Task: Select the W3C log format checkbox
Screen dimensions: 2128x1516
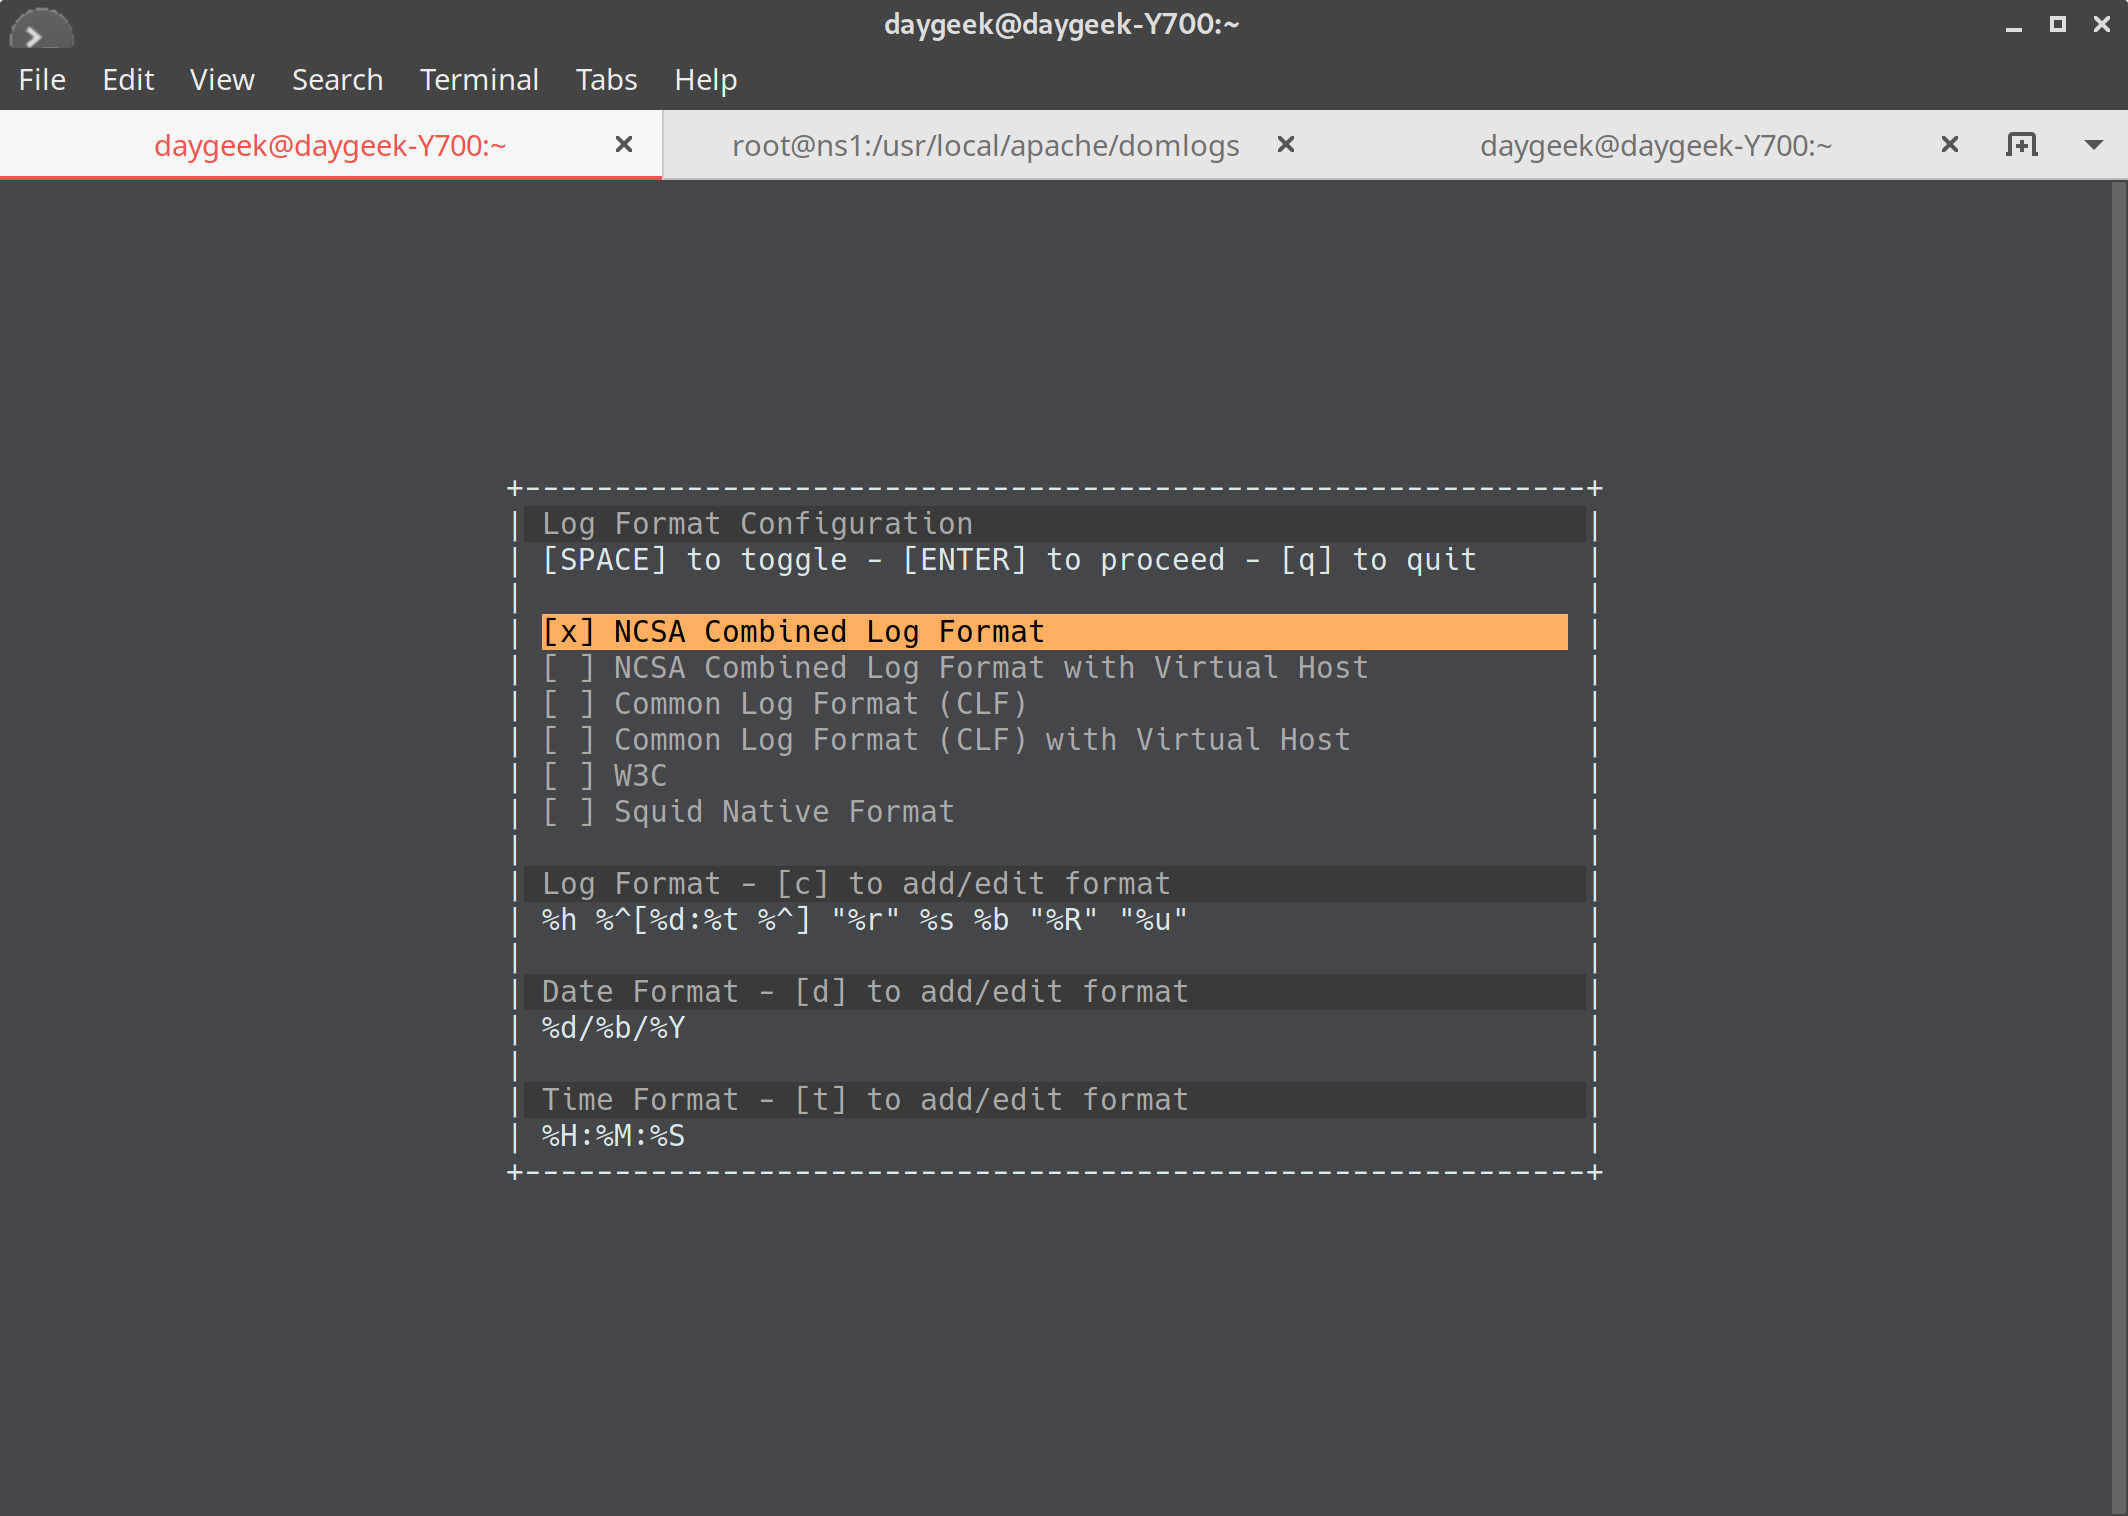Action: point(568,776)
